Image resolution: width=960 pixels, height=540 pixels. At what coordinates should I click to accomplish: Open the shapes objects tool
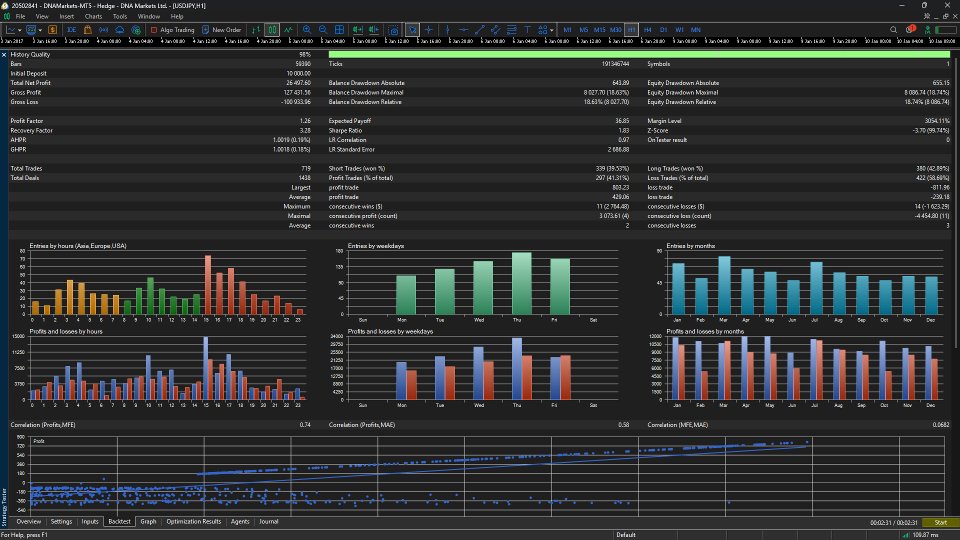click(x=542, y=29)
